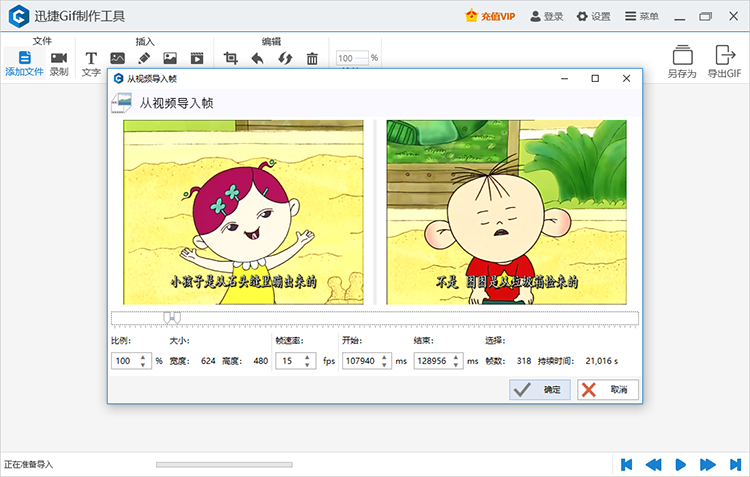Select the 文字 text tool

tap(91, 64)
